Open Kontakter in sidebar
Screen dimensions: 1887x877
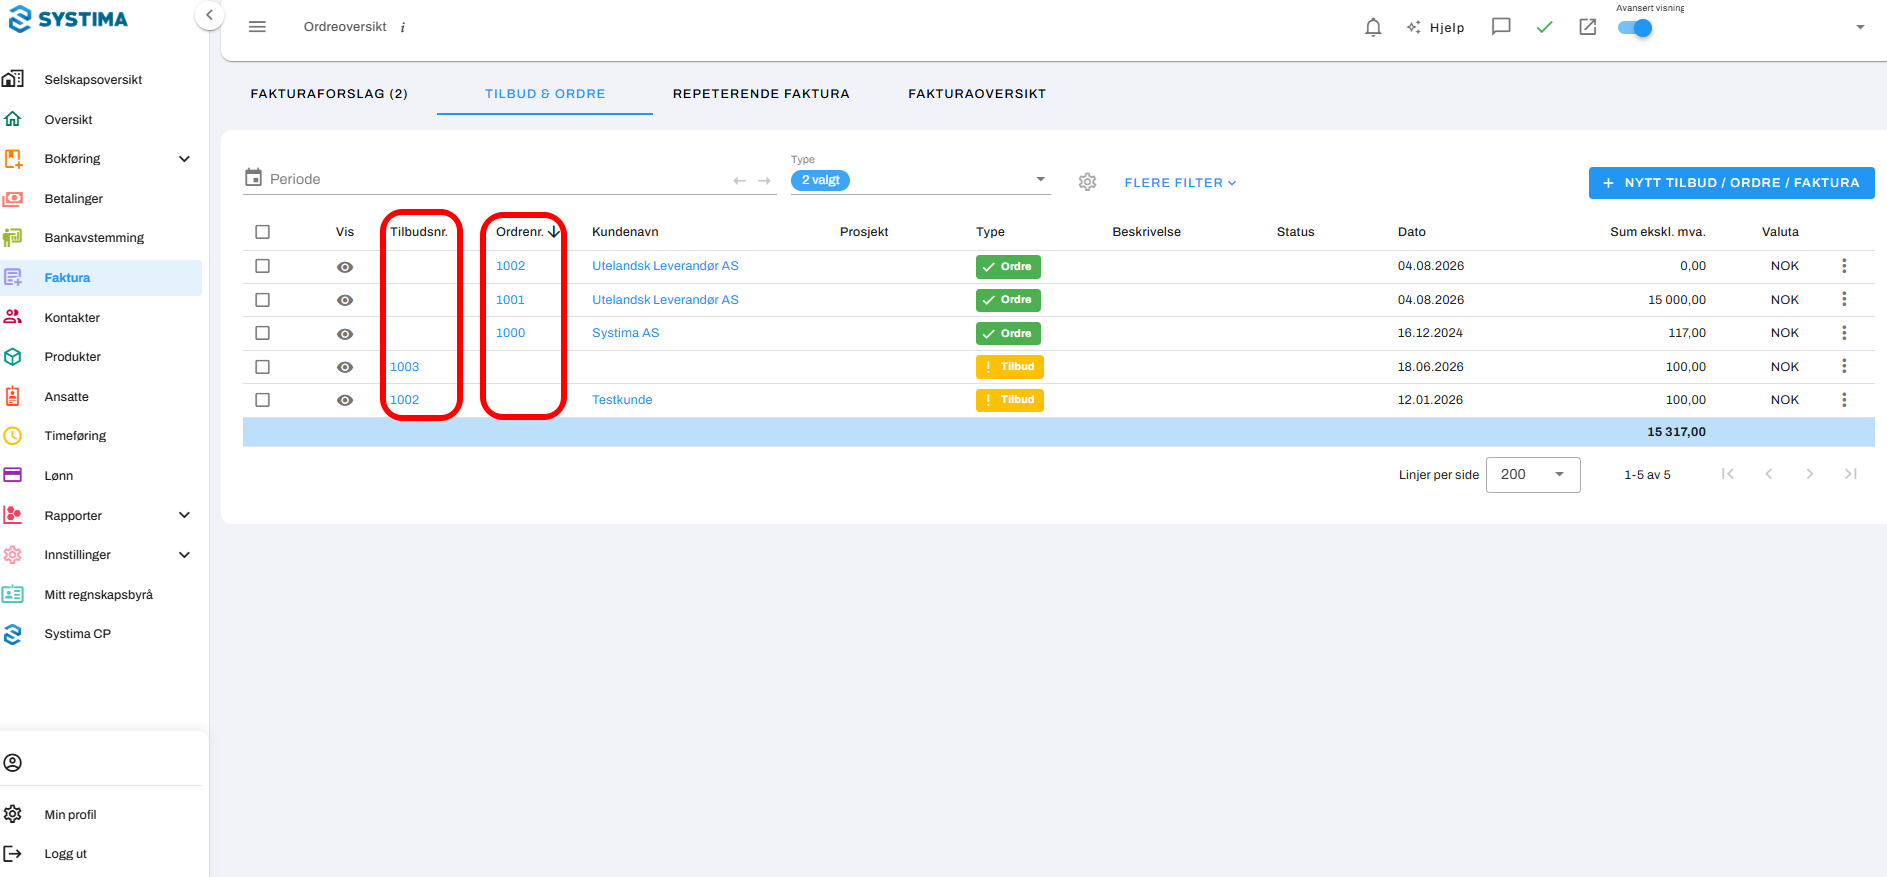click(72, 317)
